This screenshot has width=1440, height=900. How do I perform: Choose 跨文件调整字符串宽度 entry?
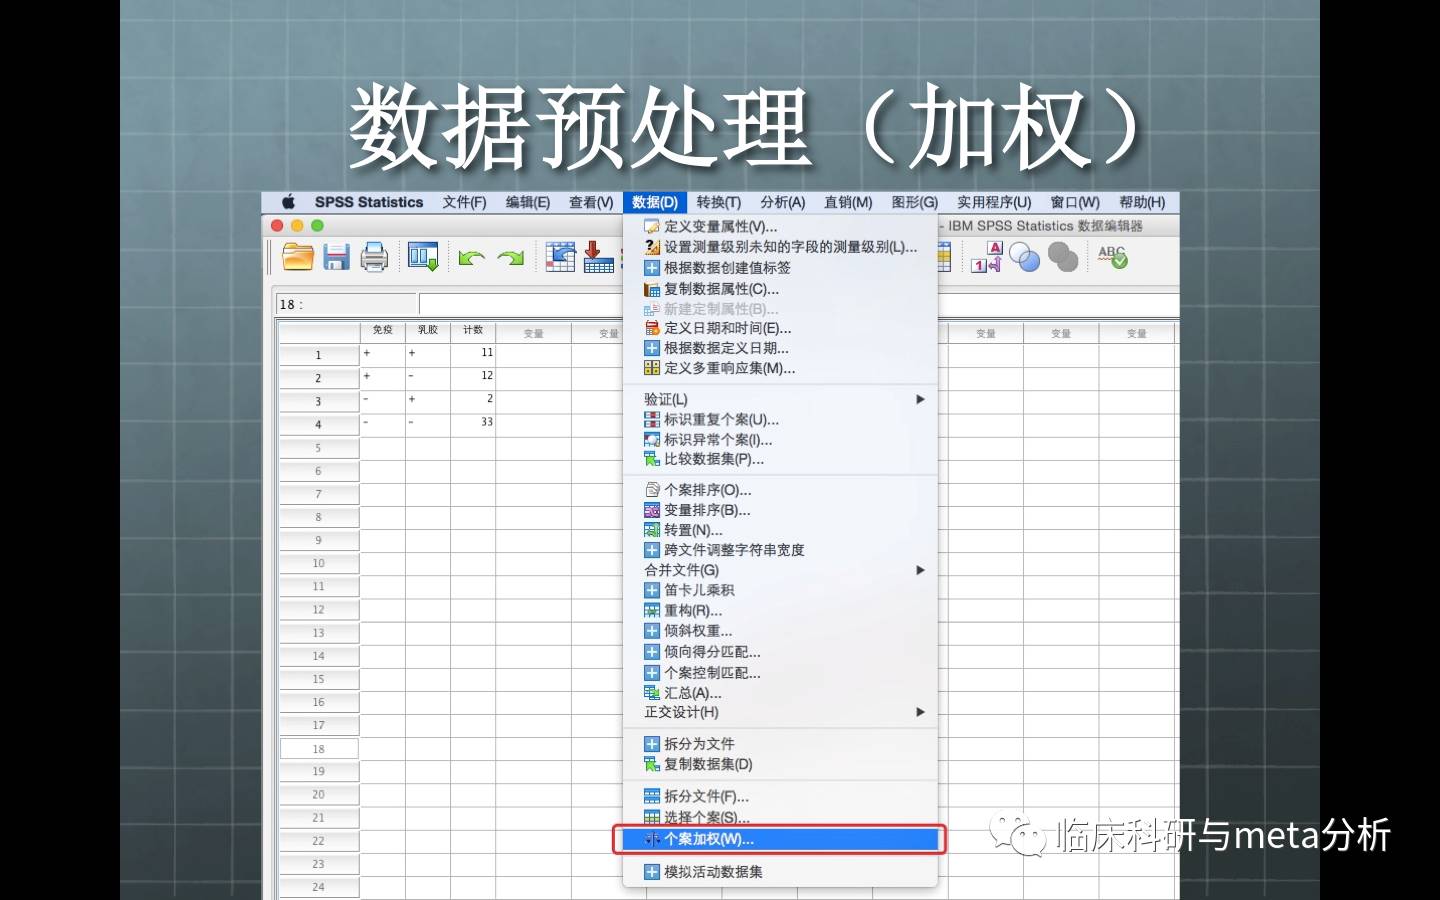pyautogui.click(x=780, y=550)
